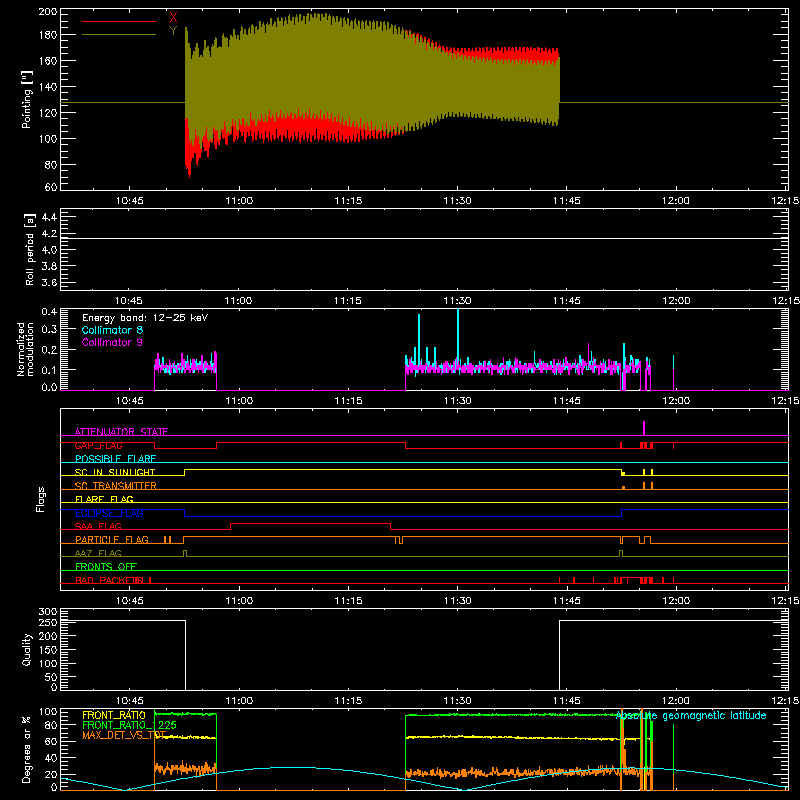Image resolution: width=800 pixels, height=800 pixels.
Task: Click the olive Y legend line sample
Action: [119, 35]
